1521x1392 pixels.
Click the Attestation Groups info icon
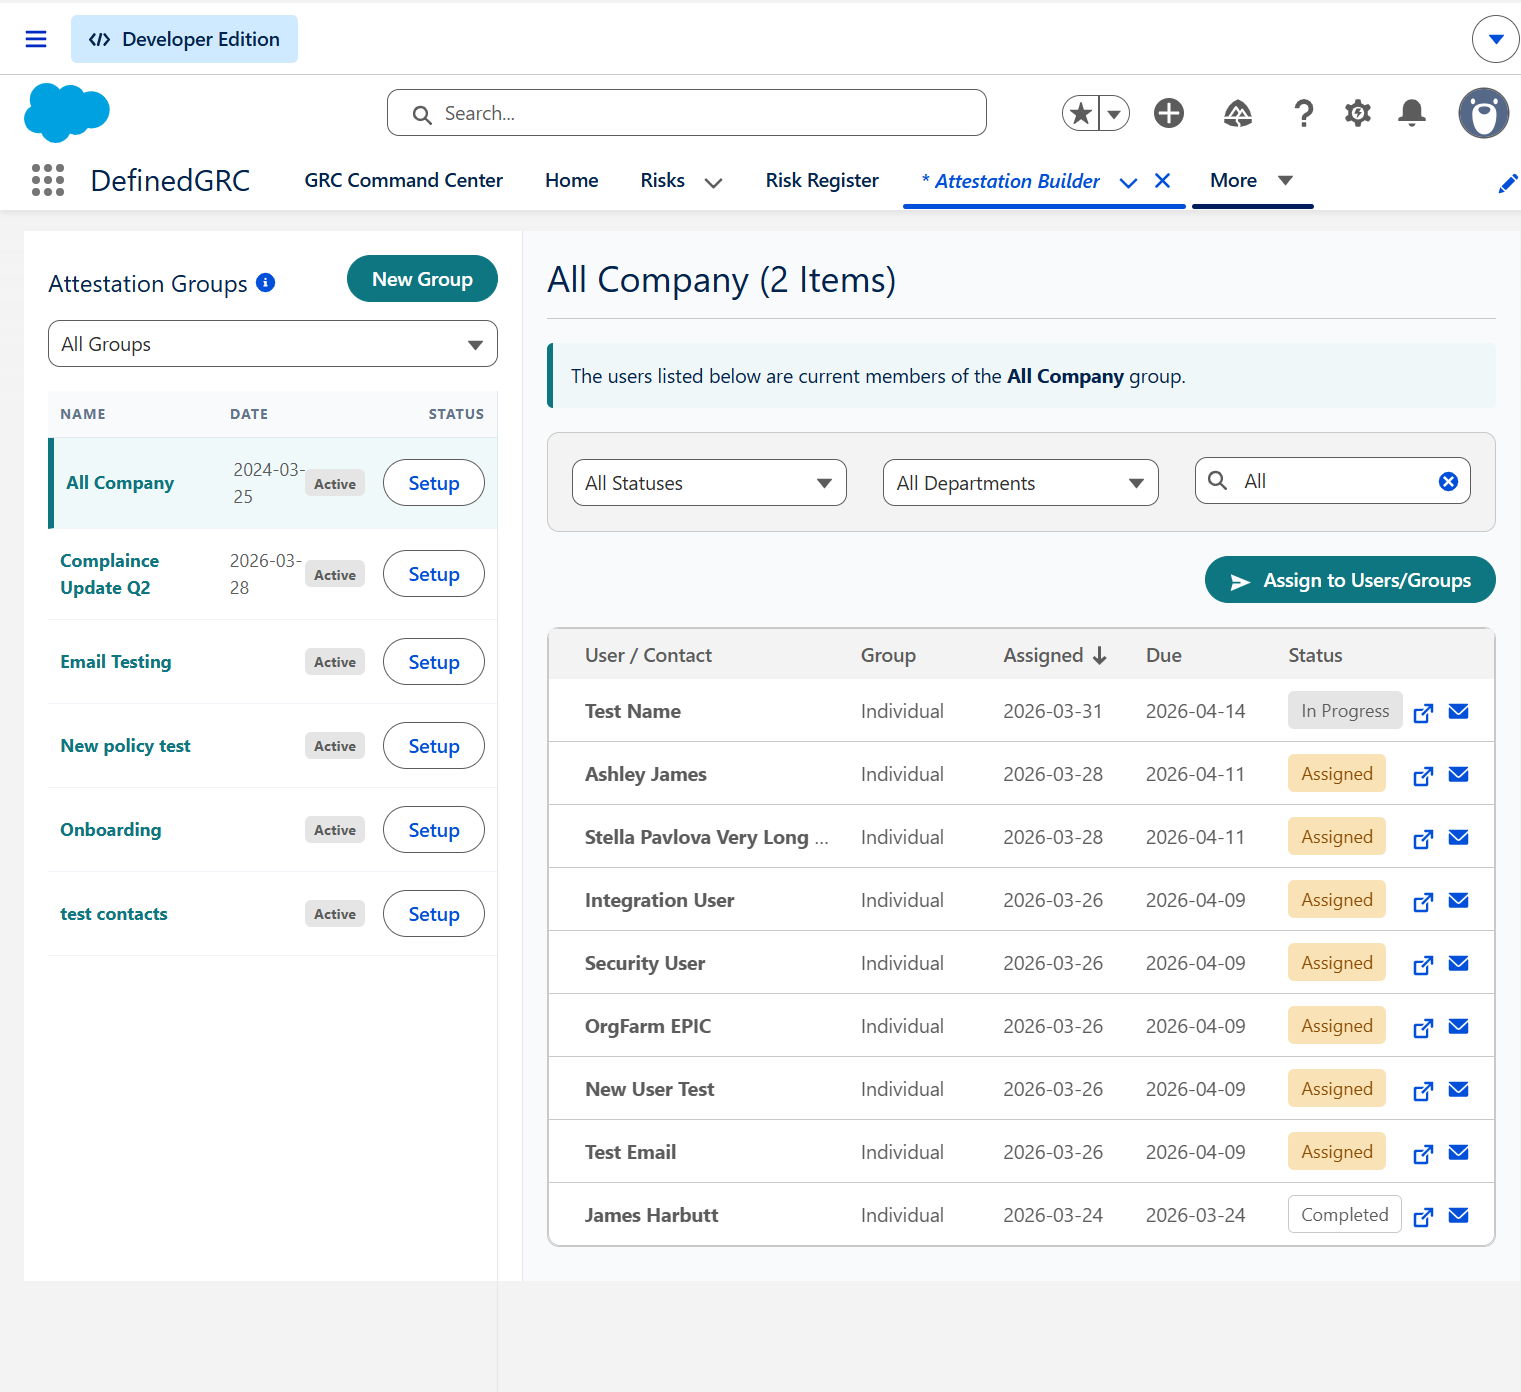click(x=266, y=283)
